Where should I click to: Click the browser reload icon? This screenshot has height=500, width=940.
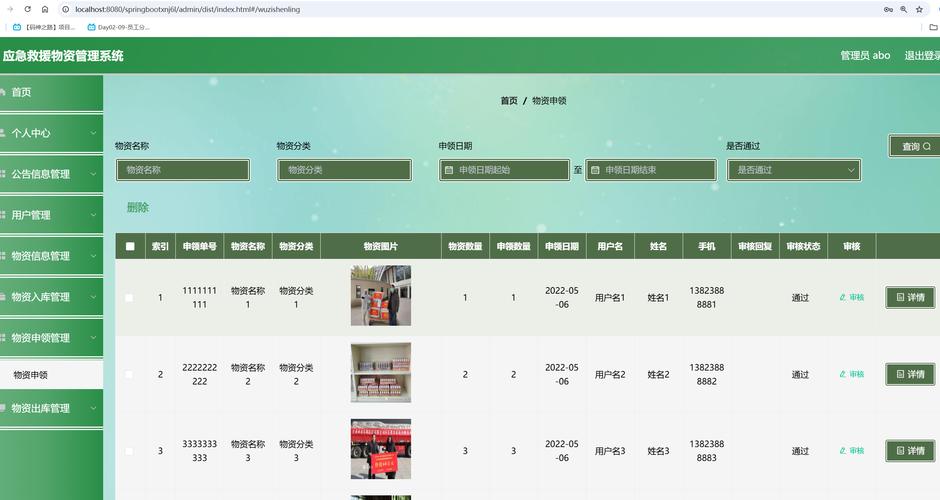point(28,10)
